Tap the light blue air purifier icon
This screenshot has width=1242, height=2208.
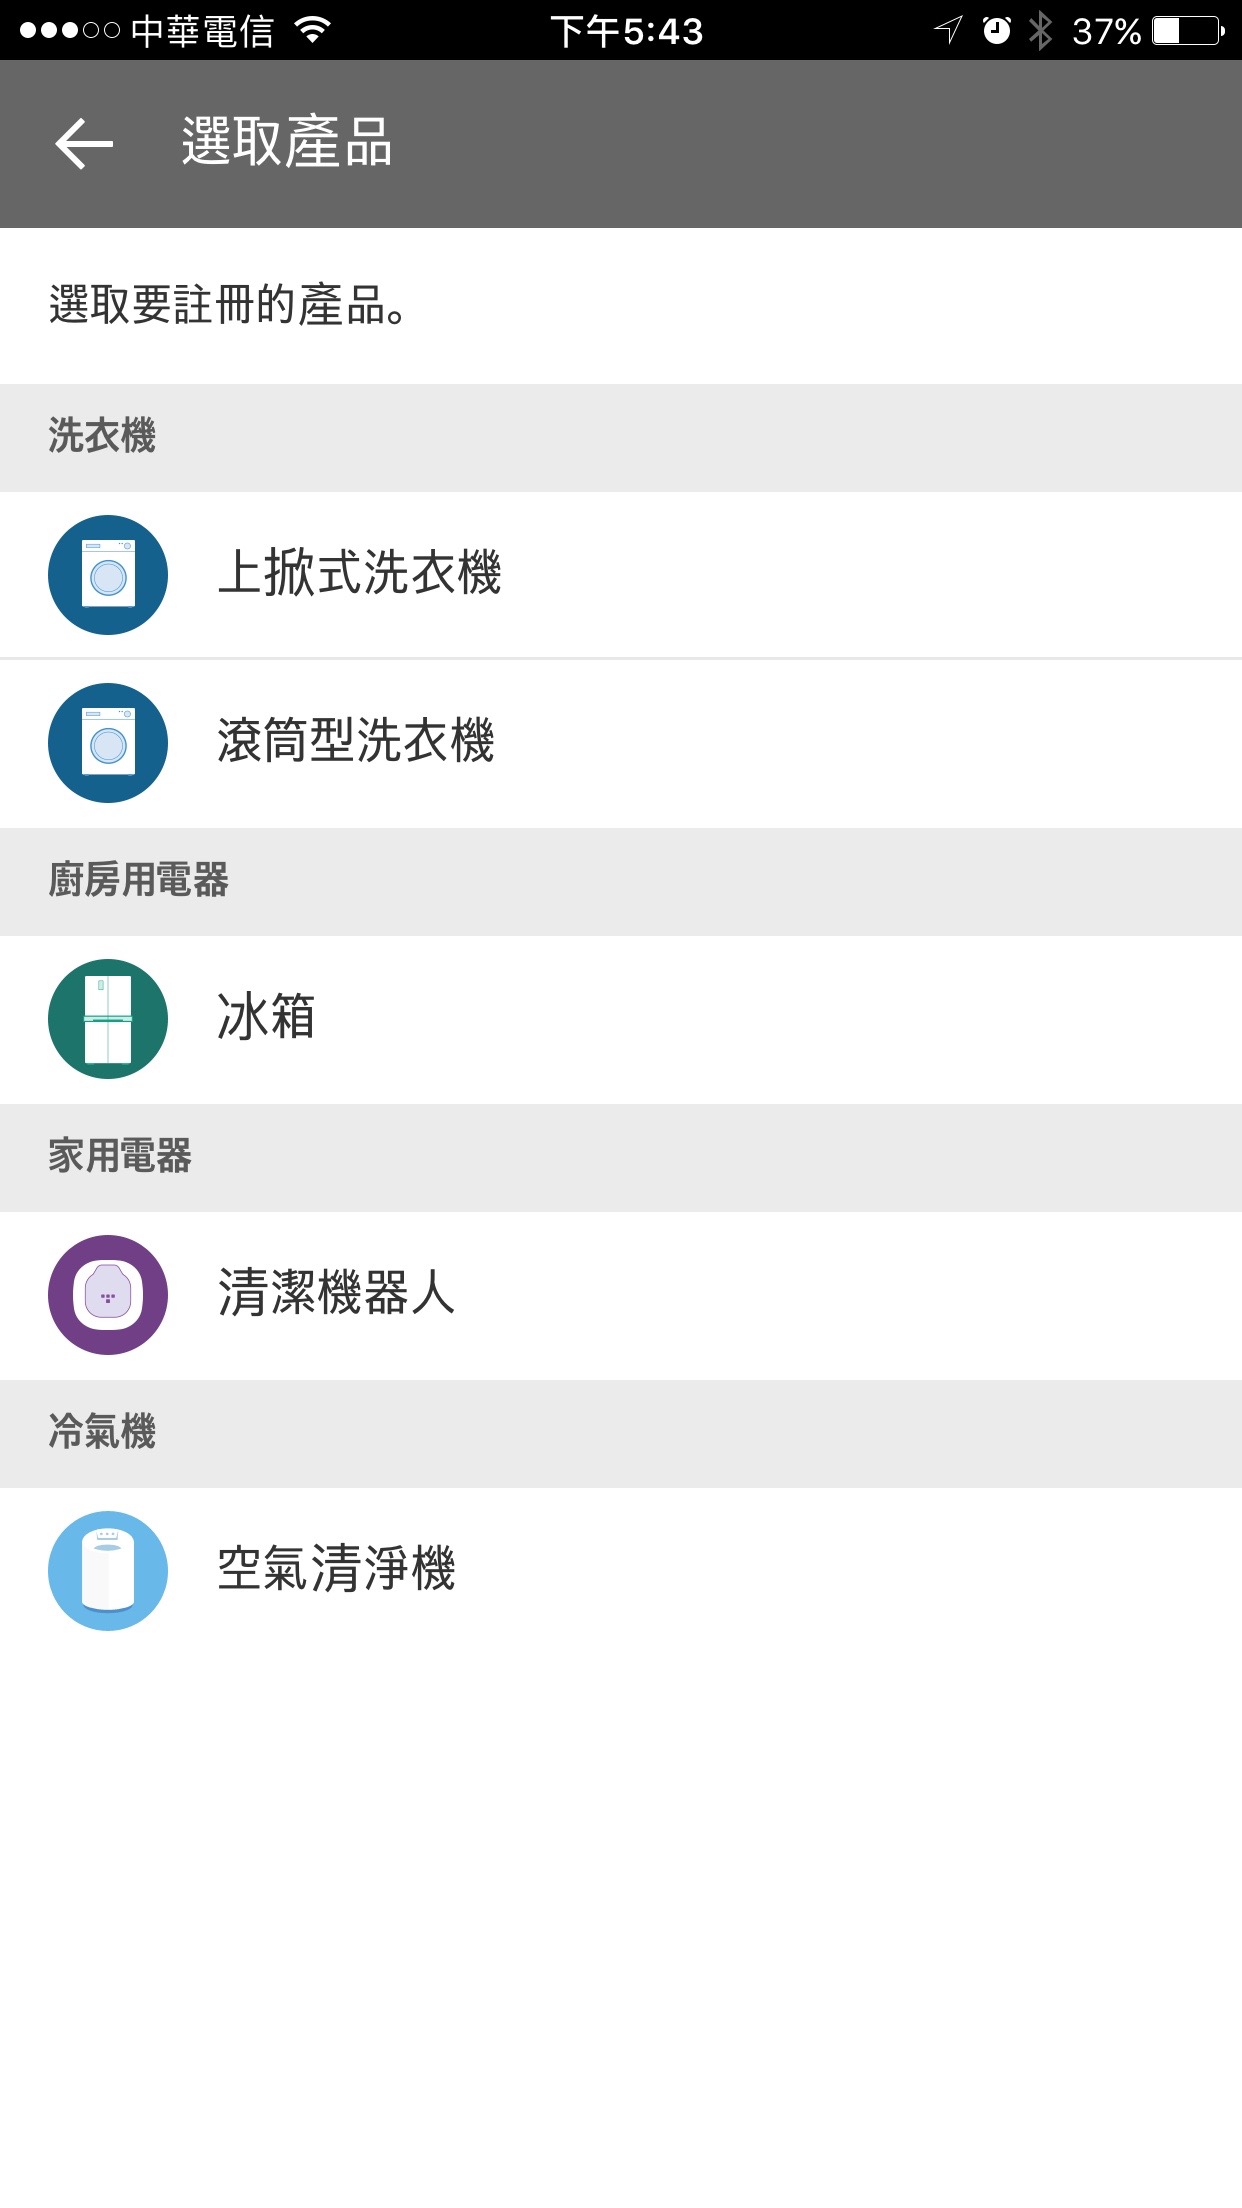click(x=108, y=1571)
